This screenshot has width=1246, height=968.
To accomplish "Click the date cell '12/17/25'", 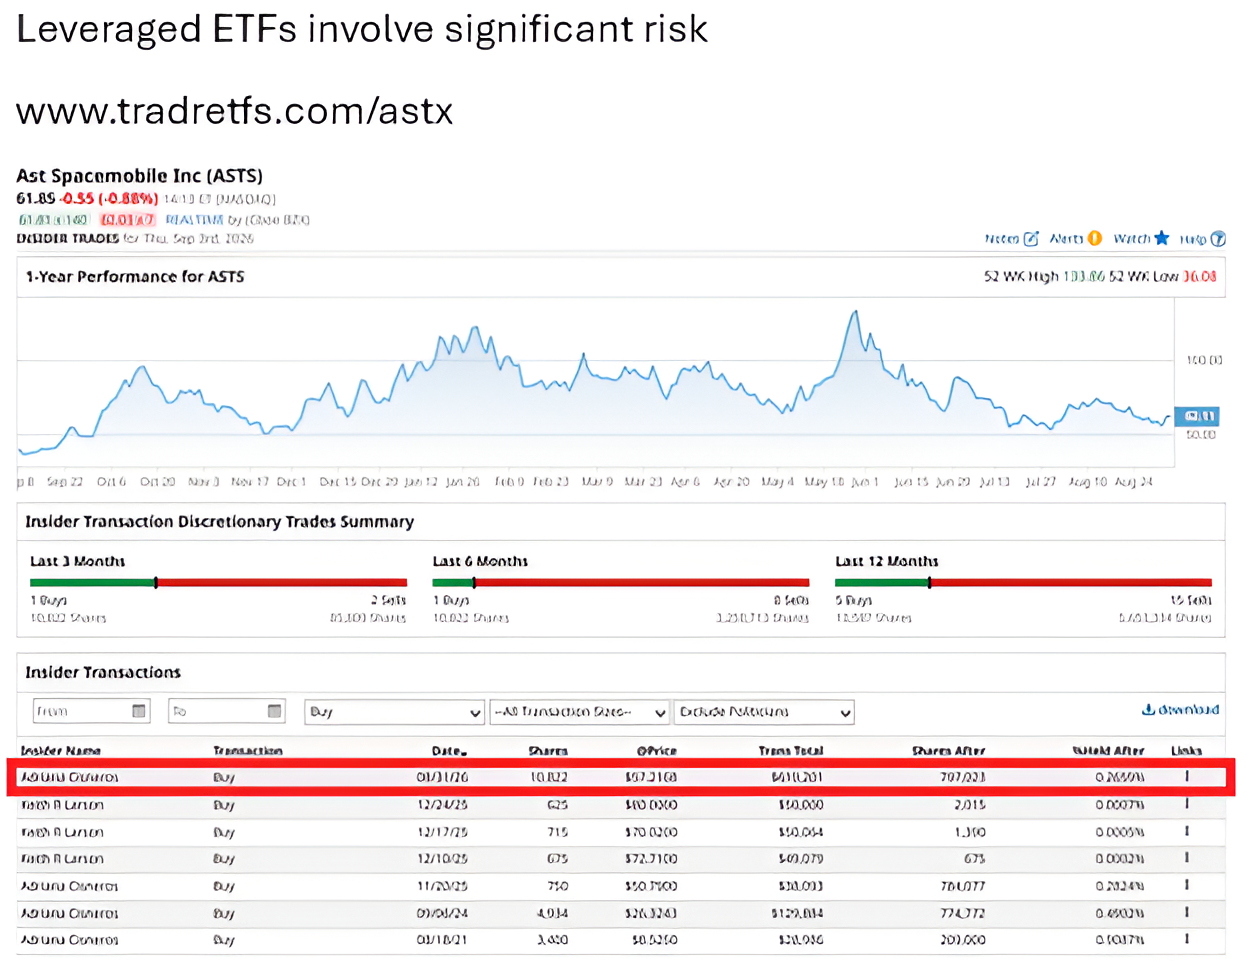I will [442, 831].
